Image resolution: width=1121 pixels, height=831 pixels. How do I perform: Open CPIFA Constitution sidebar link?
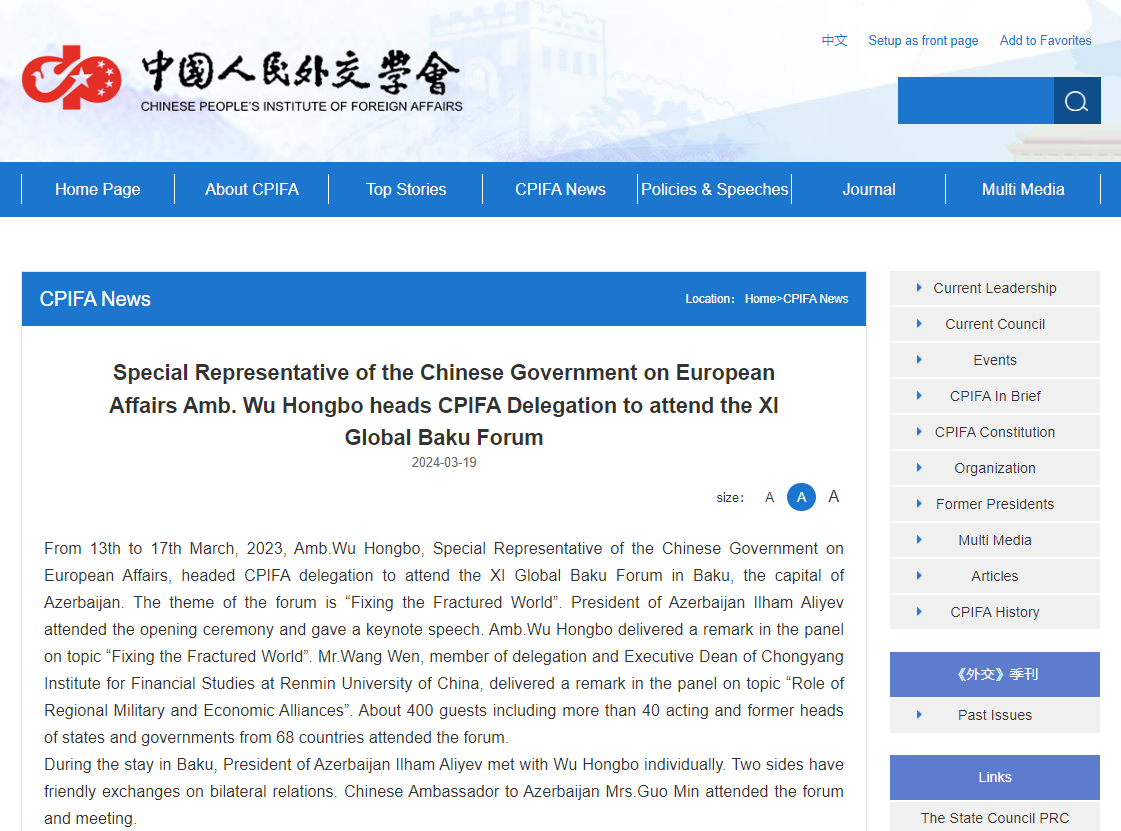pos(994,432)
